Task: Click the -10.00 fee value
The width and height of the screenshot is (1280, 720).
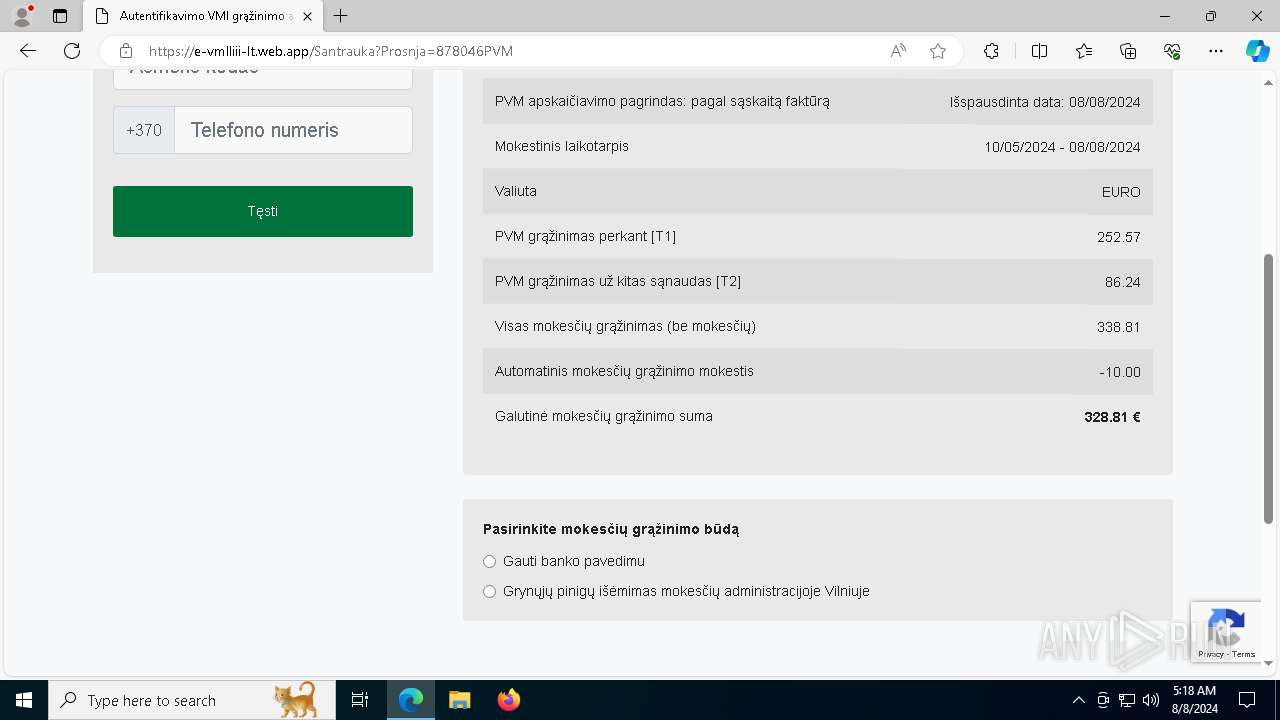Action: tap(1120, 372)
